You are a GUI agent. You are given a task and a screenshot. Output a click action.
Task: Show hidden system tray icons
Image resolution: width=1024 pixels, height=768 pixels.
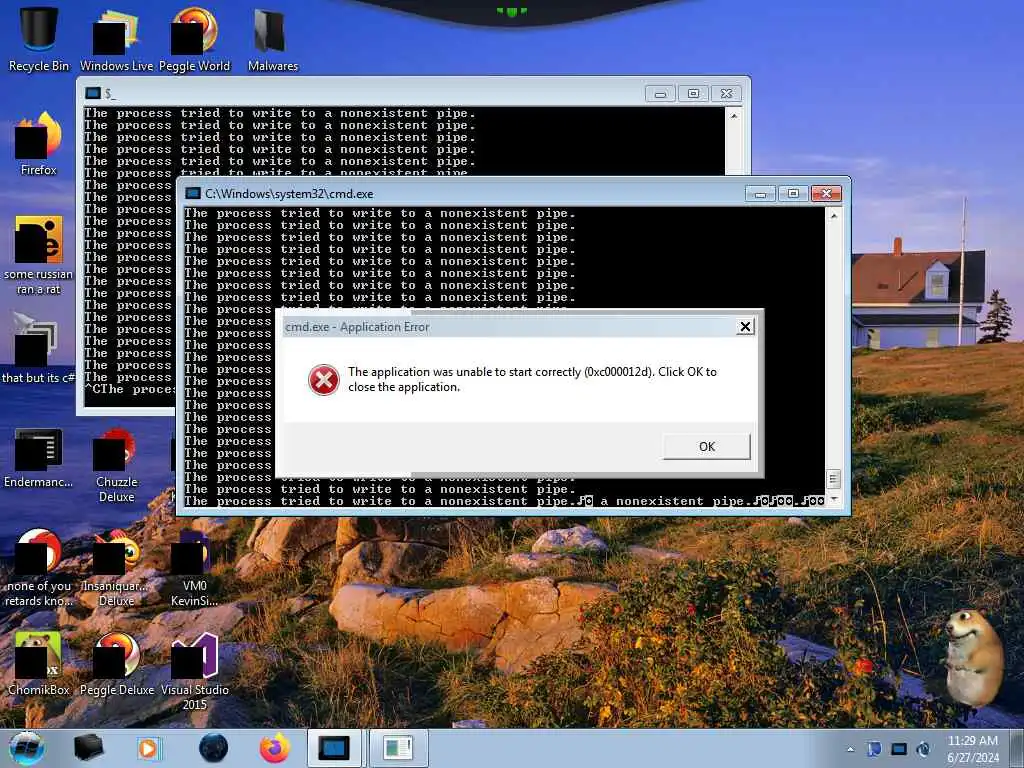click(x=850, y=749)
